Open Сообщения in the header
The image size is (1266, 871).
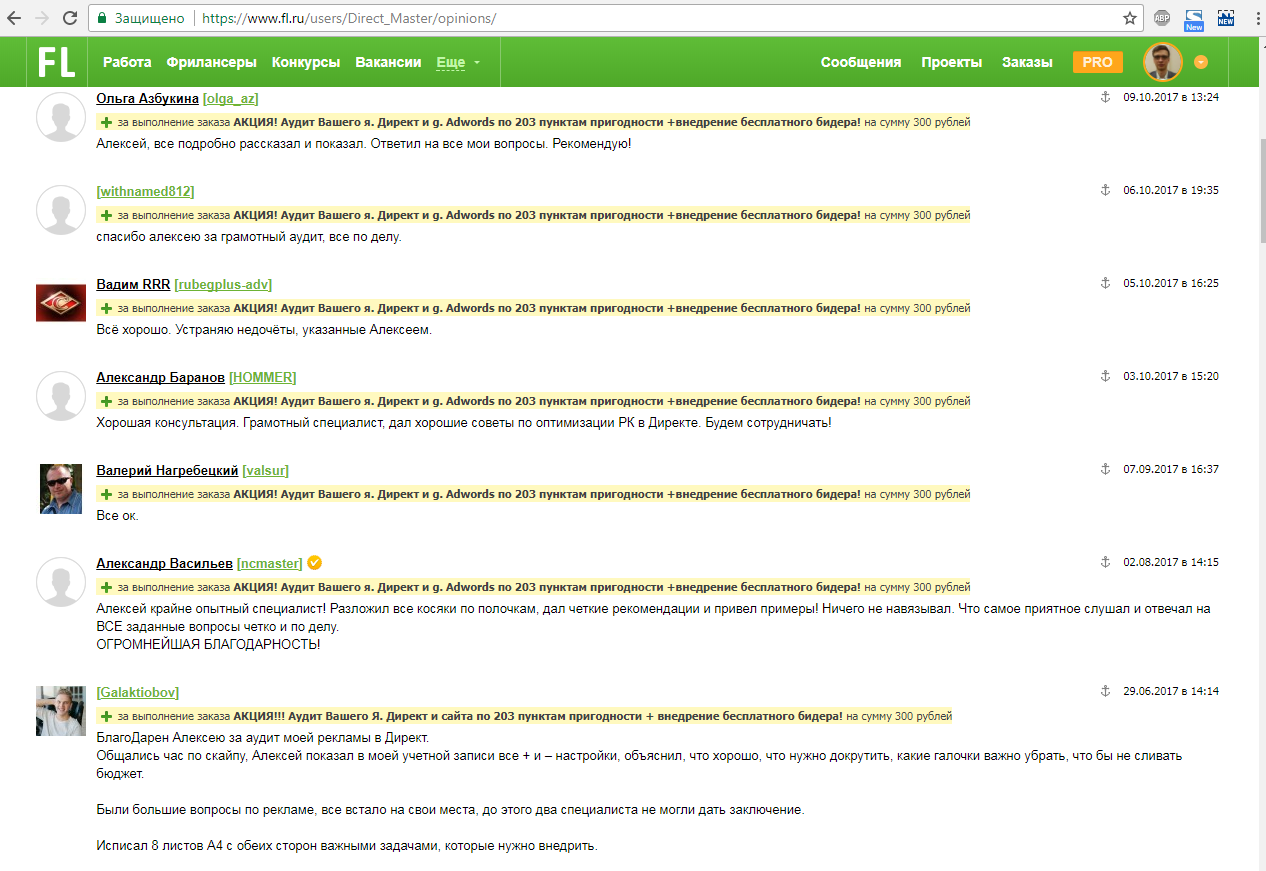pos(861,62)
